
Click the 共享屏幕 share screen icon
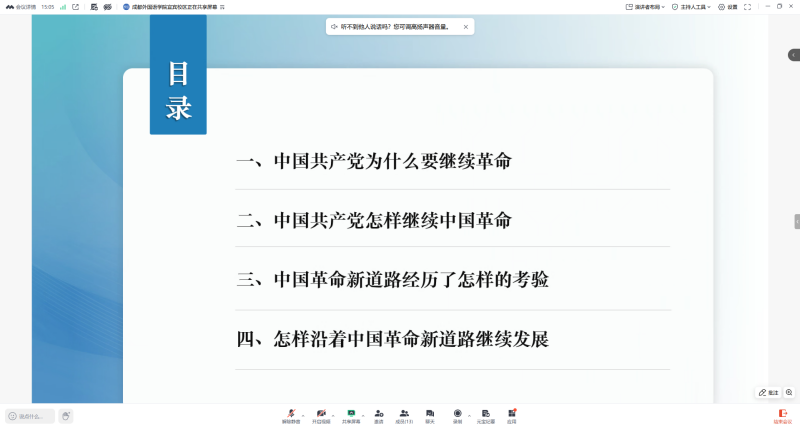351,413
